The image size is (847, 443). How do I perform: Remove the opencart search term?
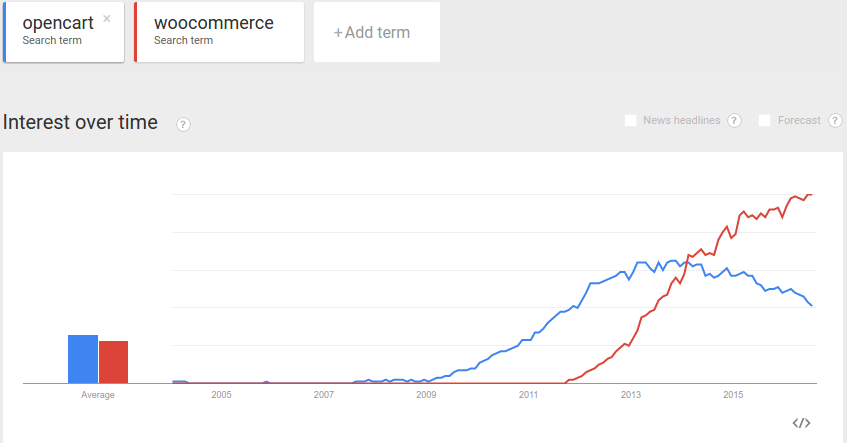[107, 18]
